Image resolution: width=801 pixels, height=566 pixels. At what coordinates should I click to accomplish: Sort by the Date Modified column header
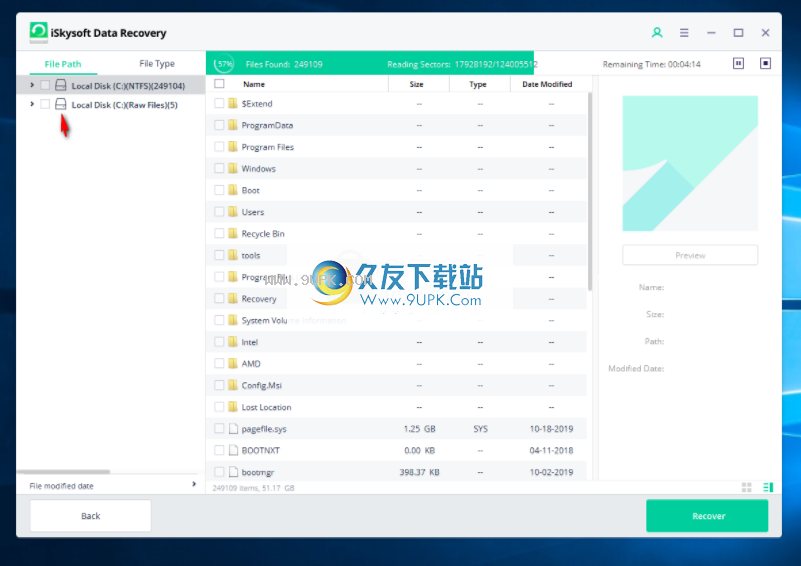(547, 84)
